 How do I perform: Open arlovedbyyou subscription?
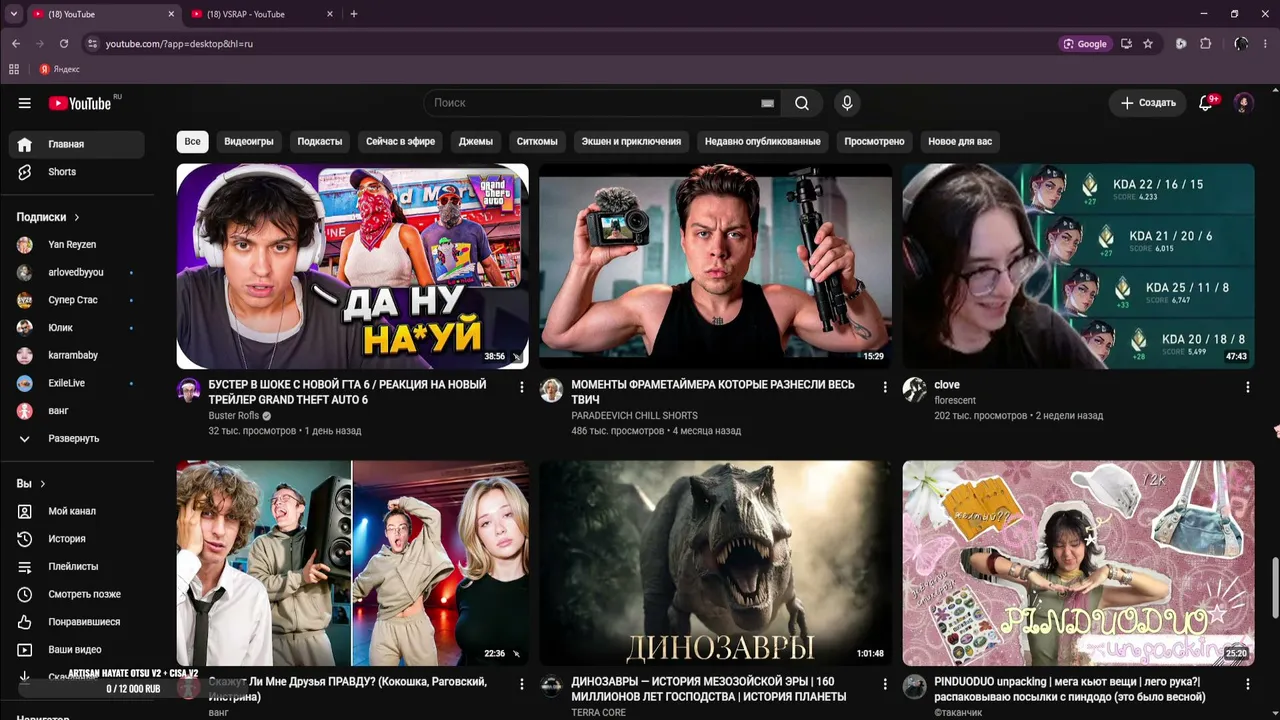click(x=76, y=272)
